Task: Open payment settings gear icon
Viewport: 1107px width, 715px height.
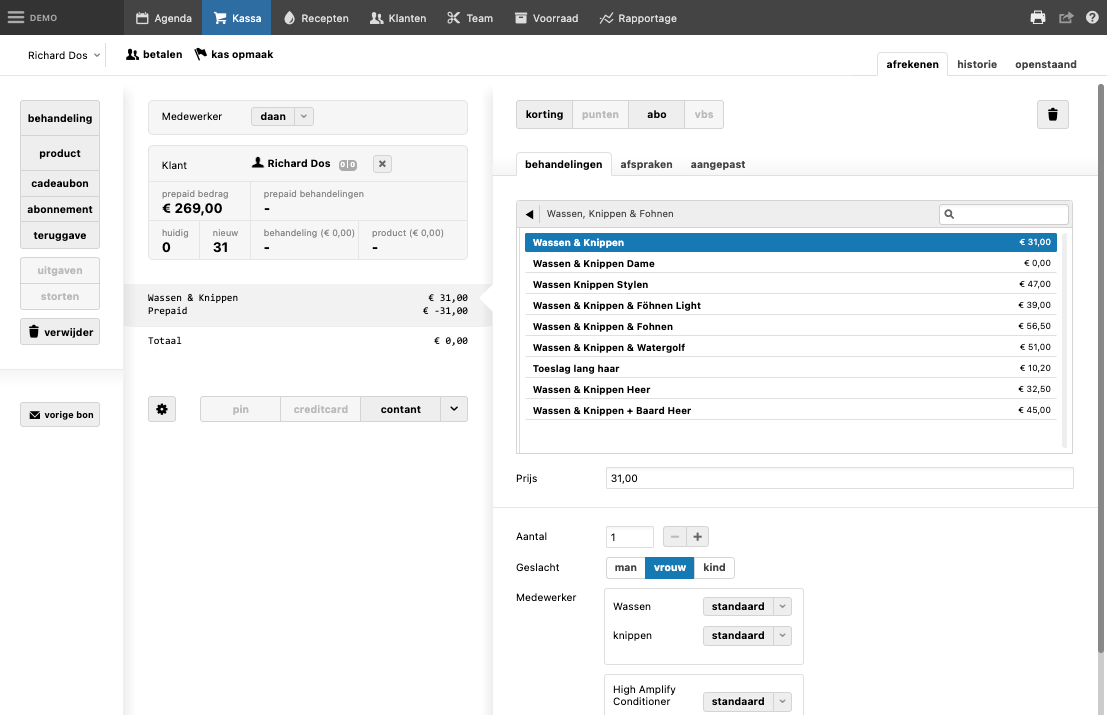Action: coord(162,409)
